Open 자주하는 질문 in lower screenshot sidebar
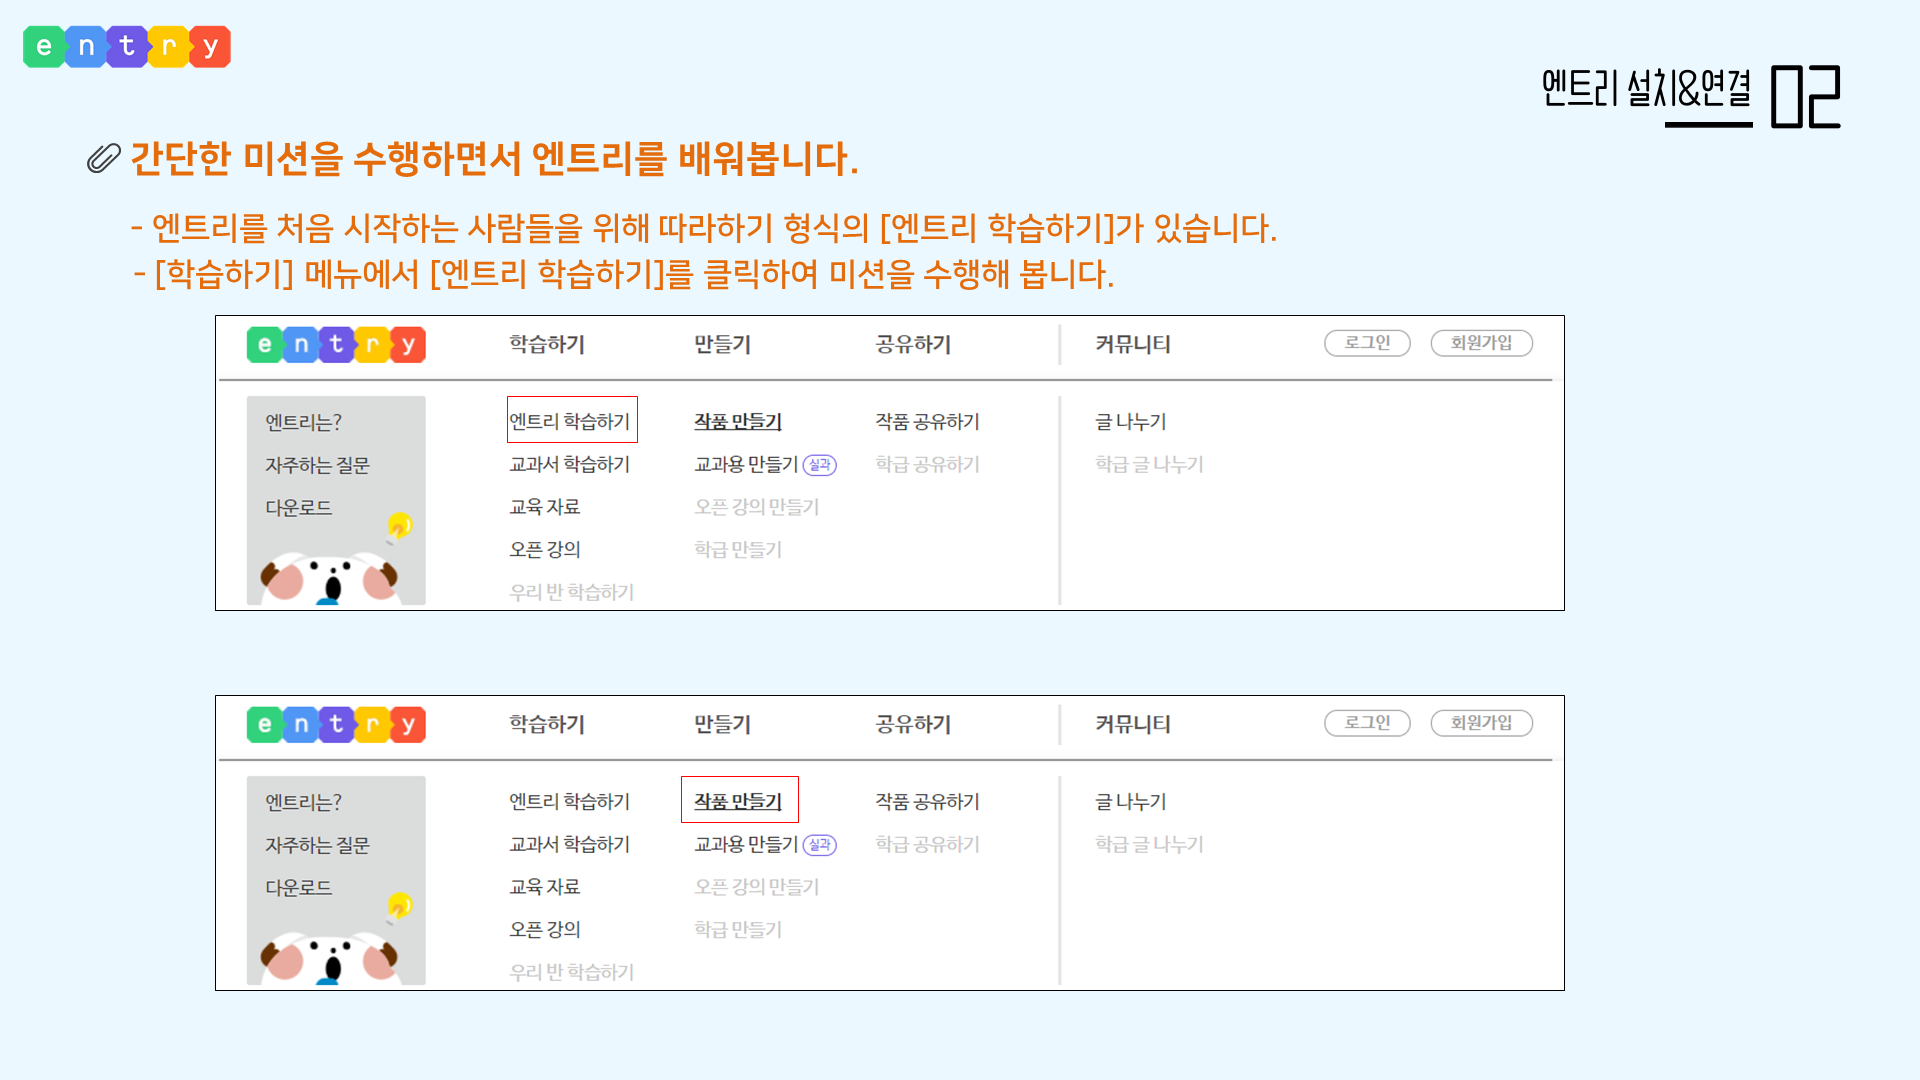 (x=317, y=845)
